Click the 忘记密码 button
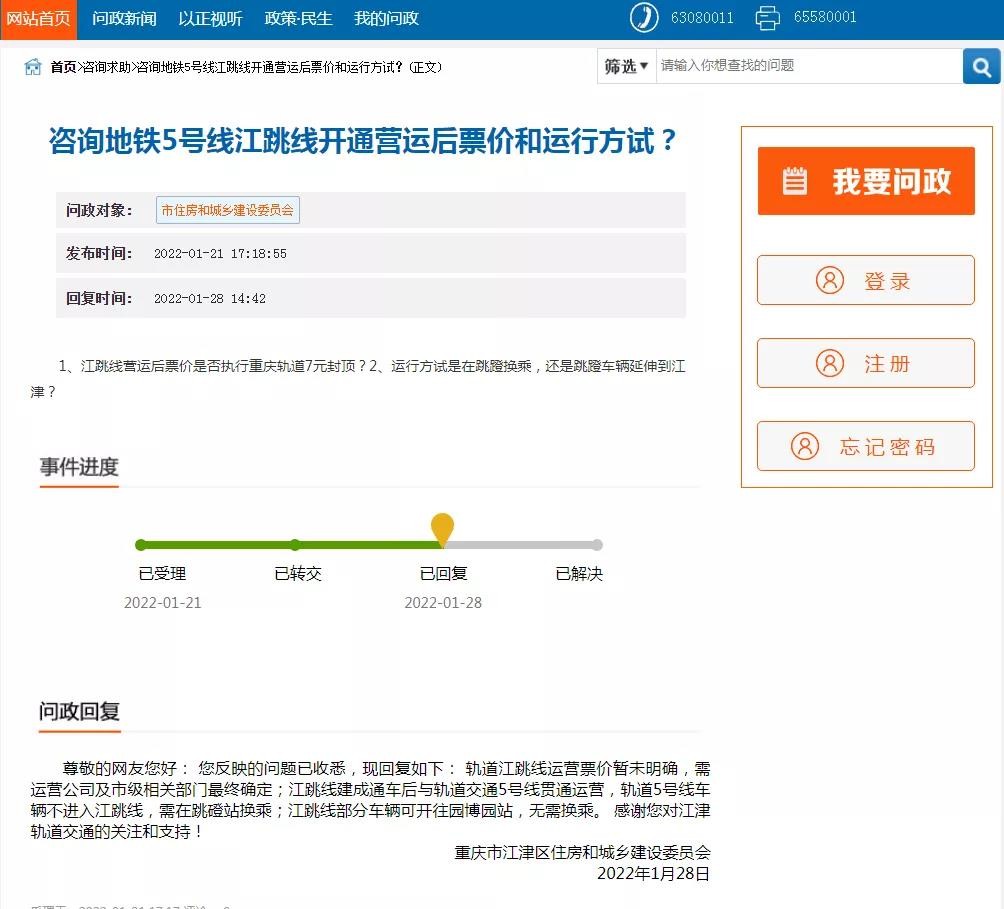Screen dimensions: 1004x909 (866, 446)
